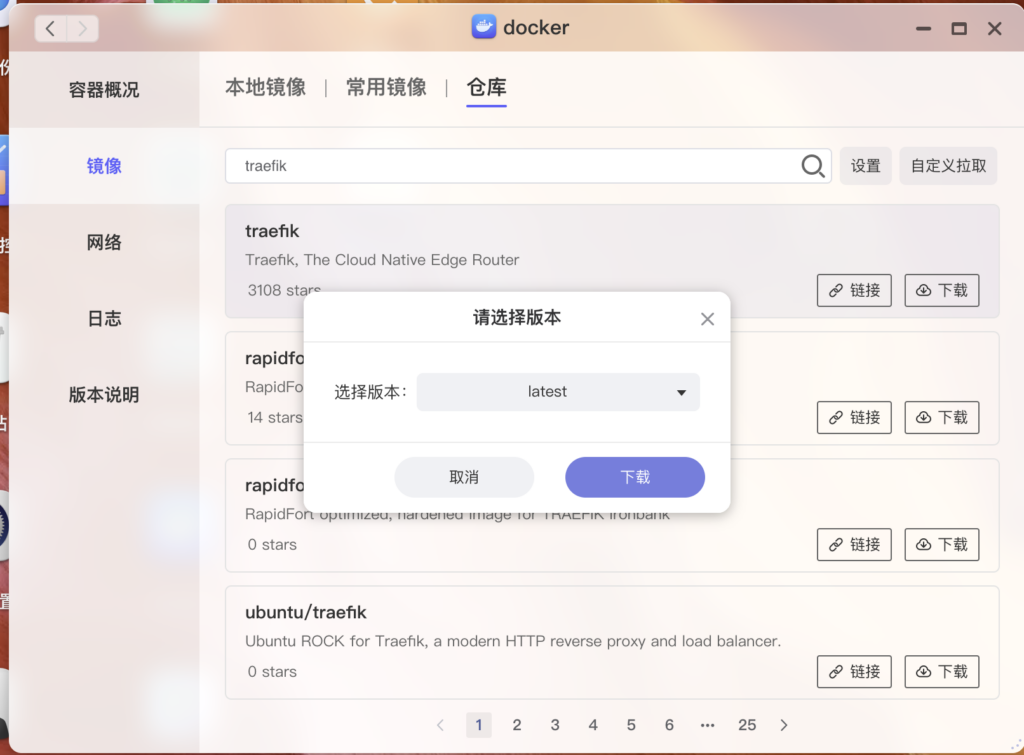Screen dimensions: 1024x755
Task: Go forward with the right arrow button
Action: pos(82,28)
